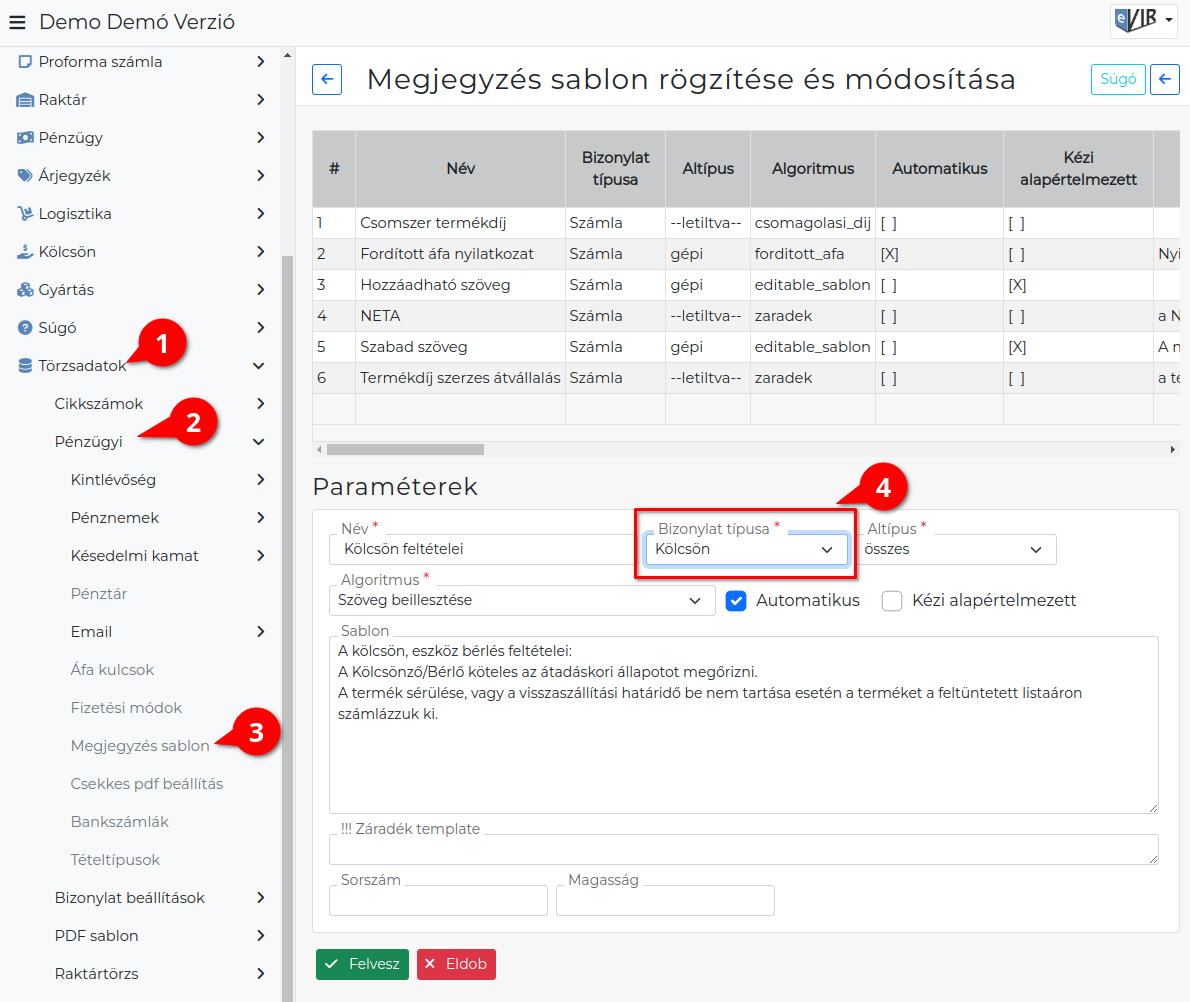Viewport: 1190px width, 1002px height.
Task: Open the Bizonylat típusa dropdown
Action: tap(745, 549)
